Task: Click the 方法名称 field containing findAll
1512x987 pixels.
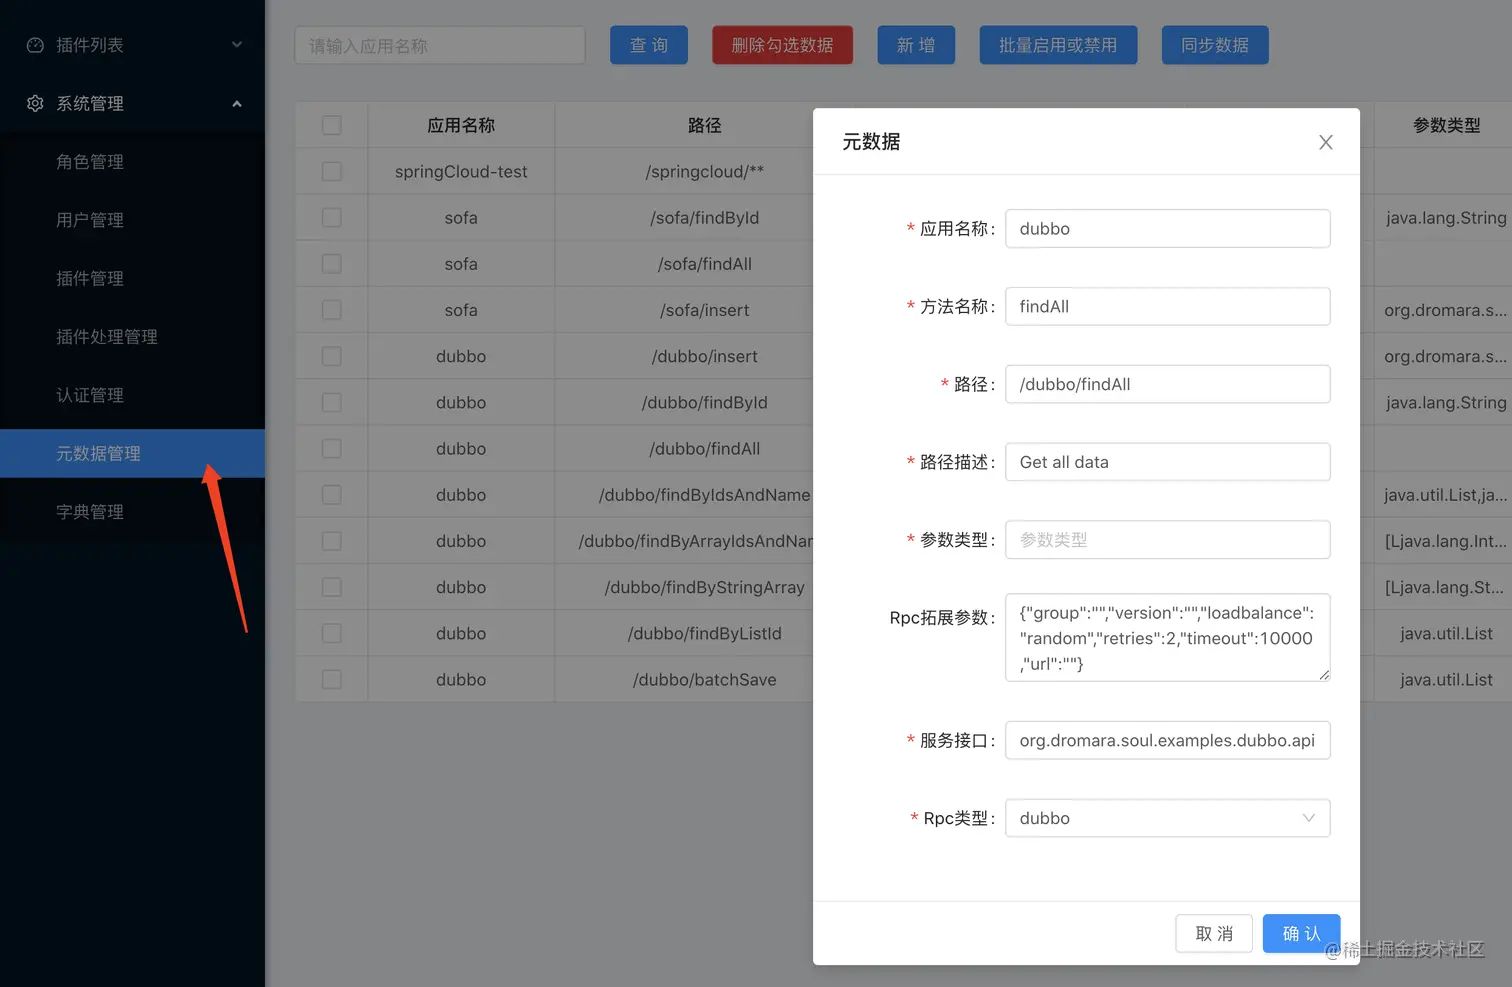Action: pos(1167,306)
